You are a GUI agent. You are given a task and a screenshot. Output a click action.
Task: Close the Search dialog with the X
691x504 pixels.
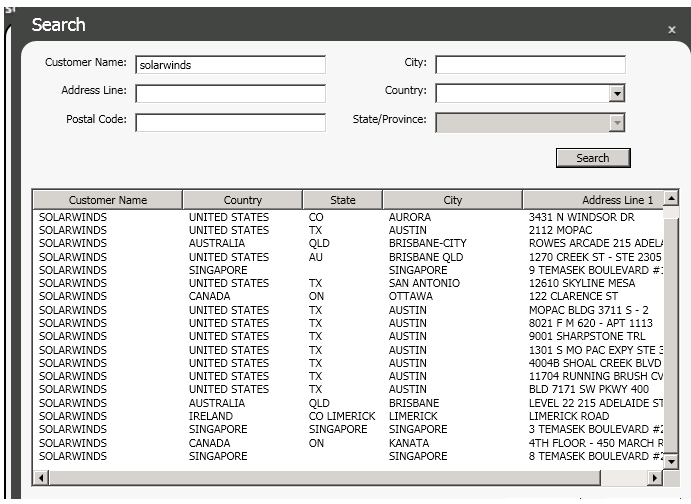671,30
